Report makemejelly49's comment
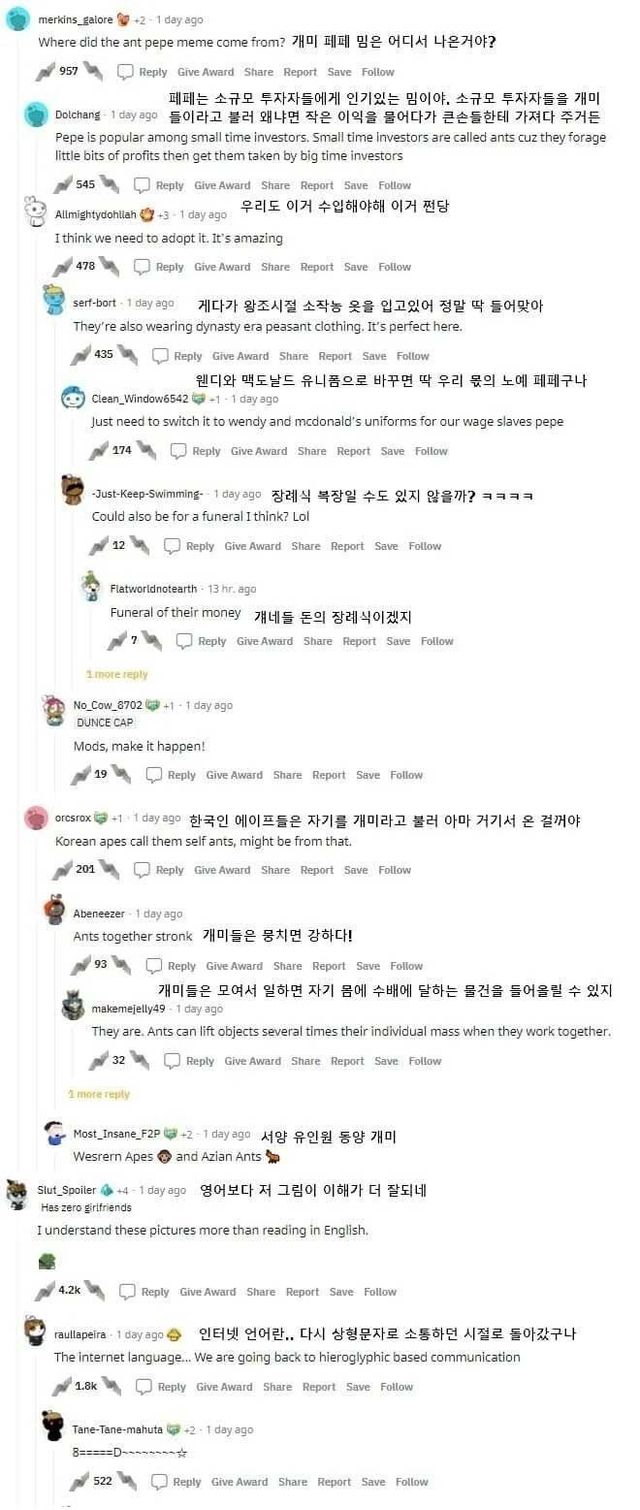Image resolution: width=640 pixels, height=1510 pixels. coord(347,1061)
